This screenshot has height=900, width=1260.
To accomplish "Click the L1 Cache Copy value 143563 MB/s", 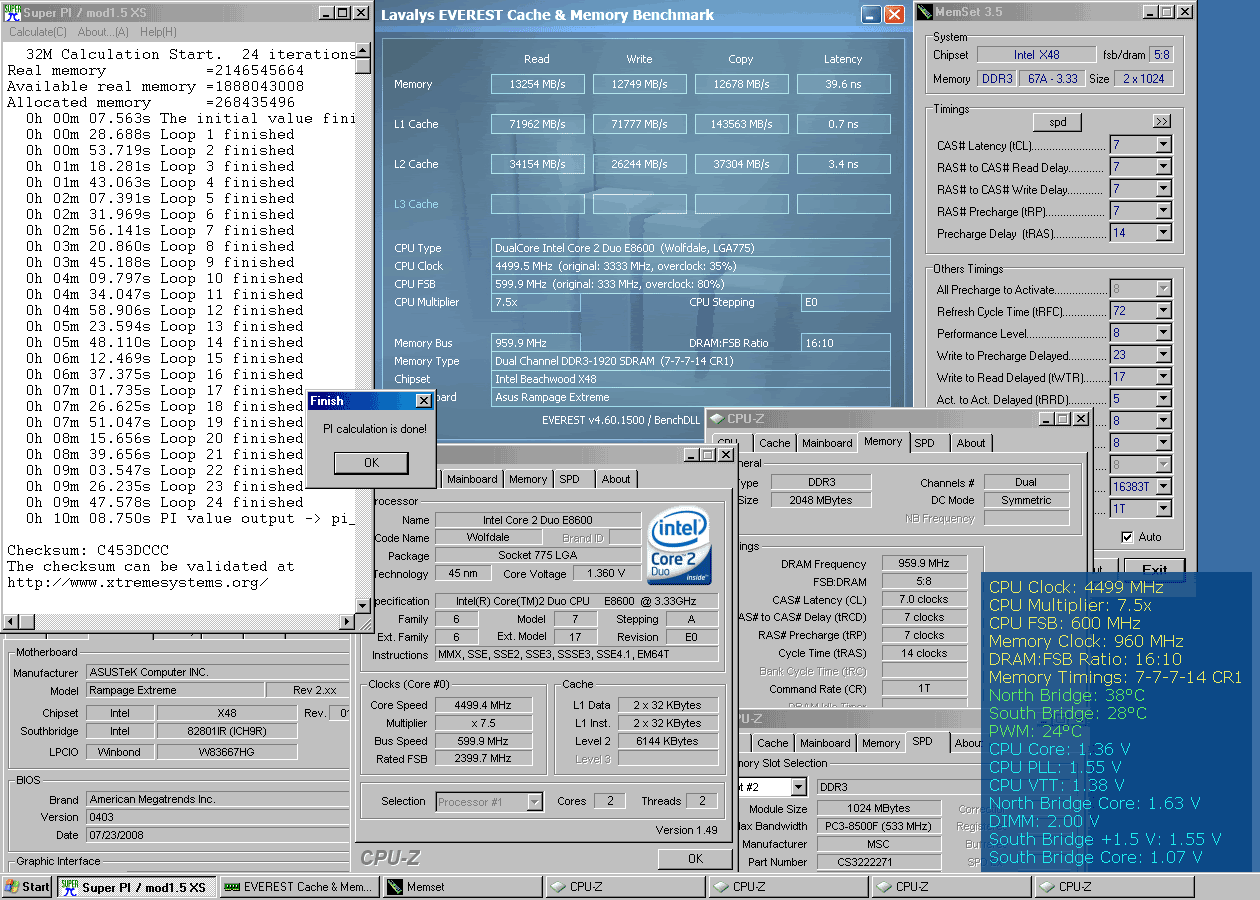I will pos(741,125).
